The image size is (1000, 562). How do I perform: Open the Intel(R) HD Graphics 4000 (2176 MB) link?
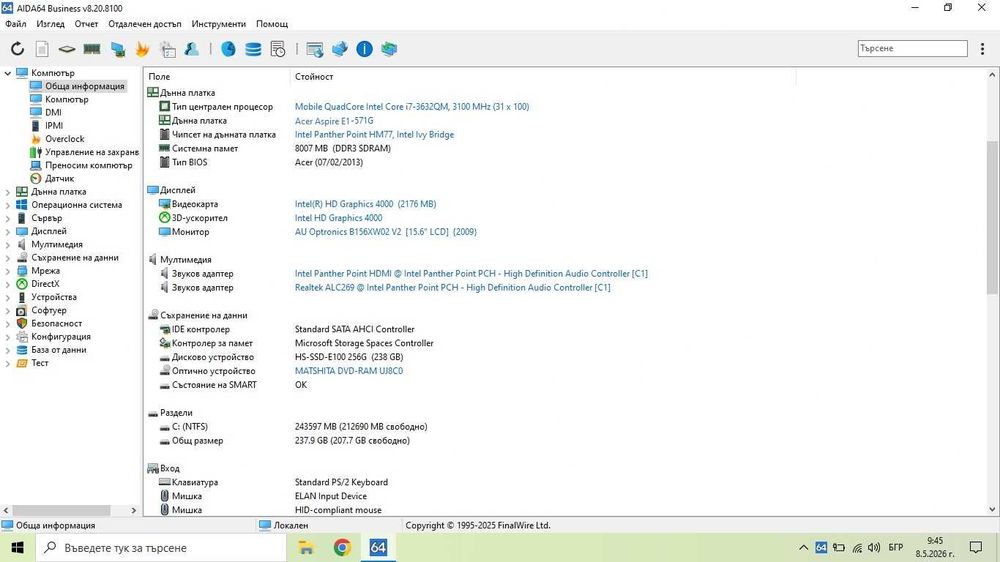point(365,204)
